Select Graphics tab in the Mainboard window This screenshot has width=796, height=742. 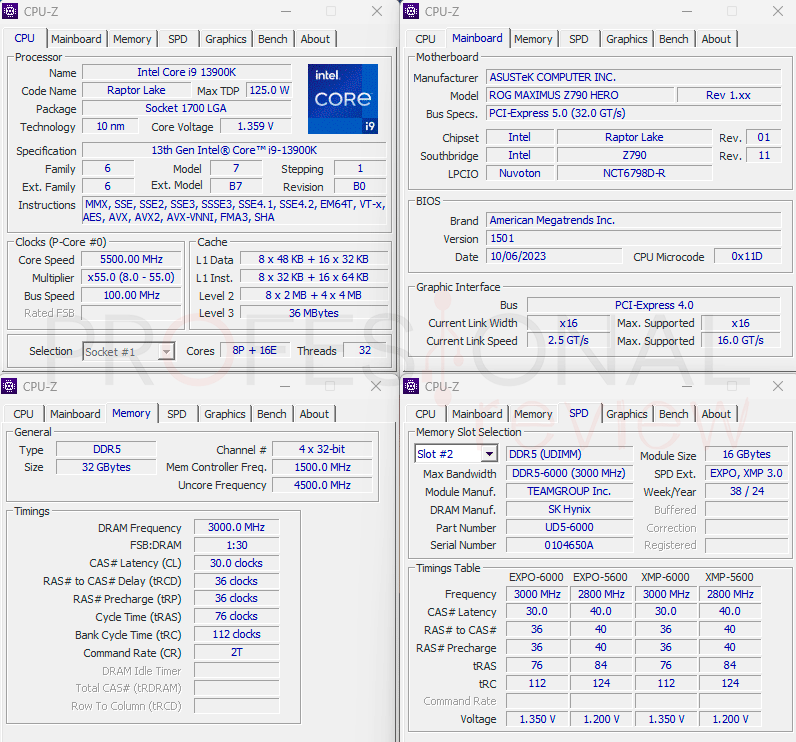coord(627,39)
